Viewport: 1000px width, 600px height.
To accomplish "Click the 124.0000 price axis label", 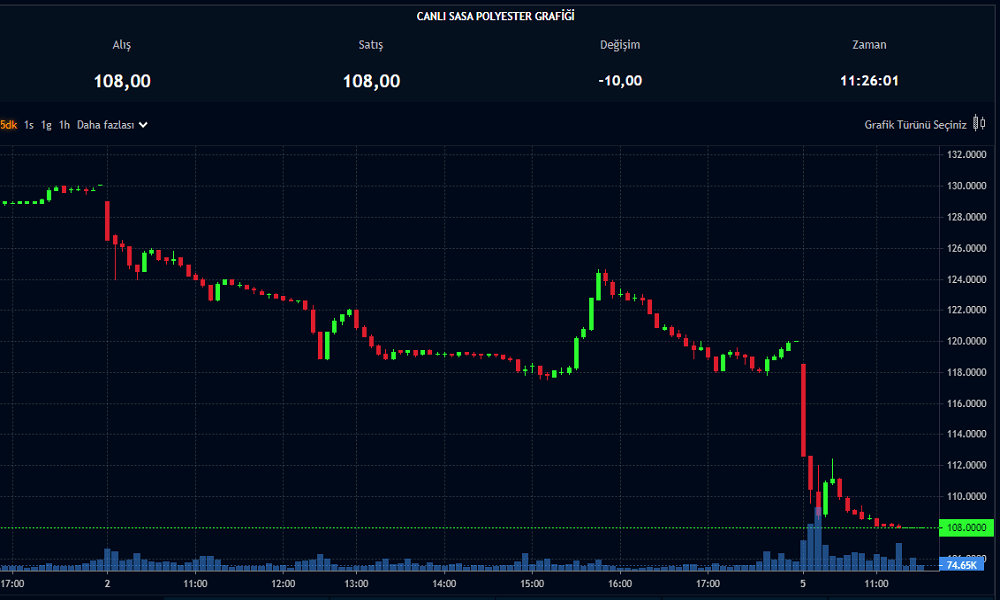I will [x=966, y=279].
